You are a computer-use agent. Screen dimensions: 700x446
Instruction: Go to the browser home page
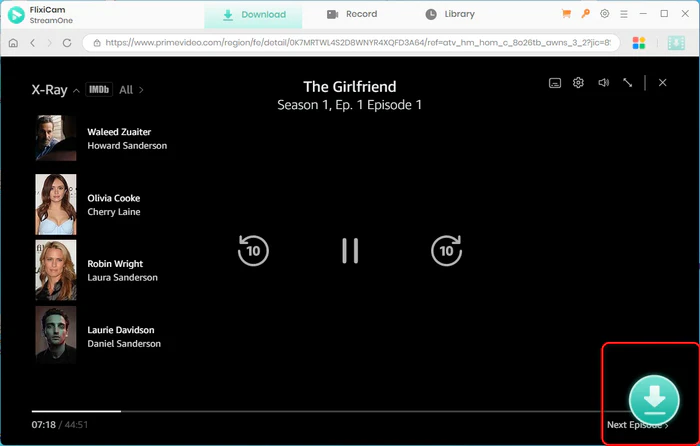pos(14,43)
